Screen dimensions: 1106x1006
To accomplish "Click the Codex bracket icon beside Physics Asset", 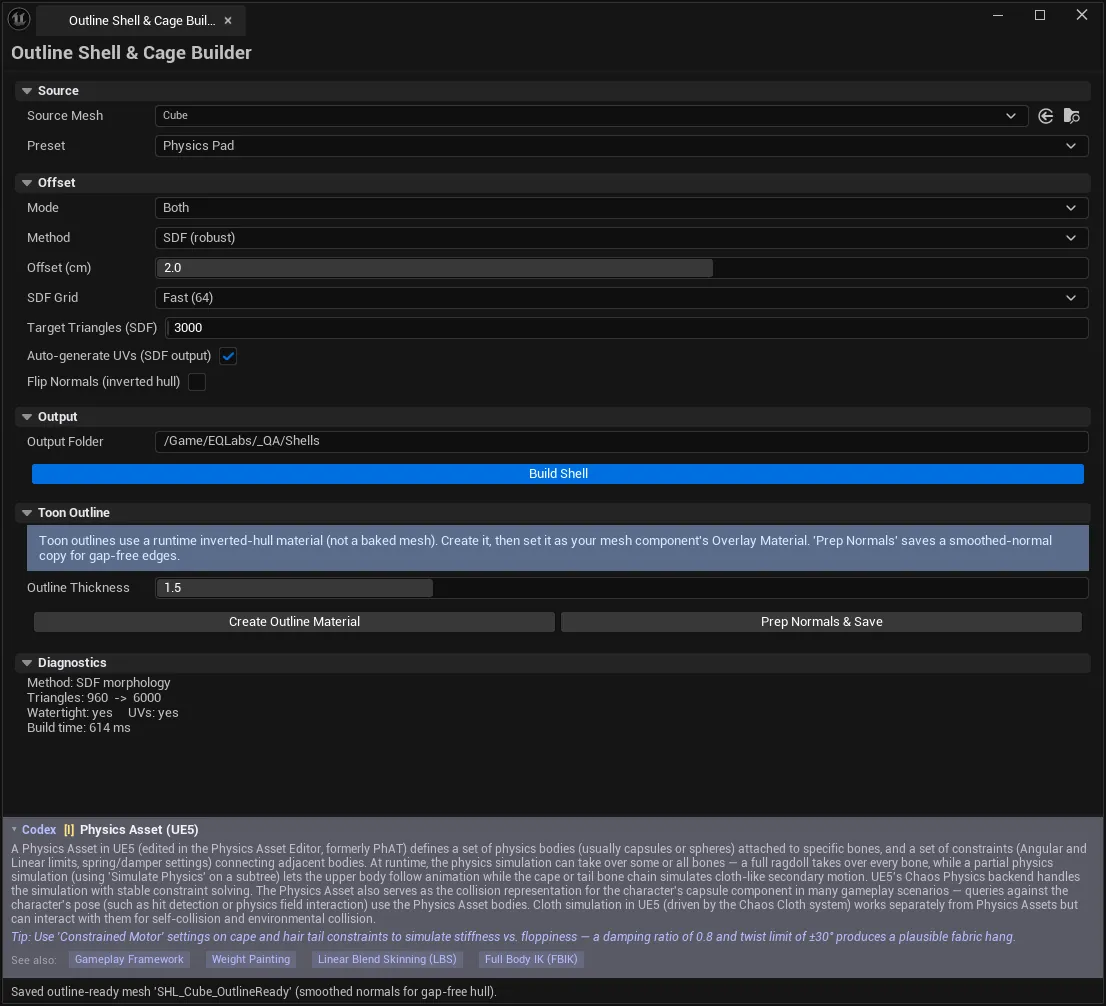I will tap(68, 830).
